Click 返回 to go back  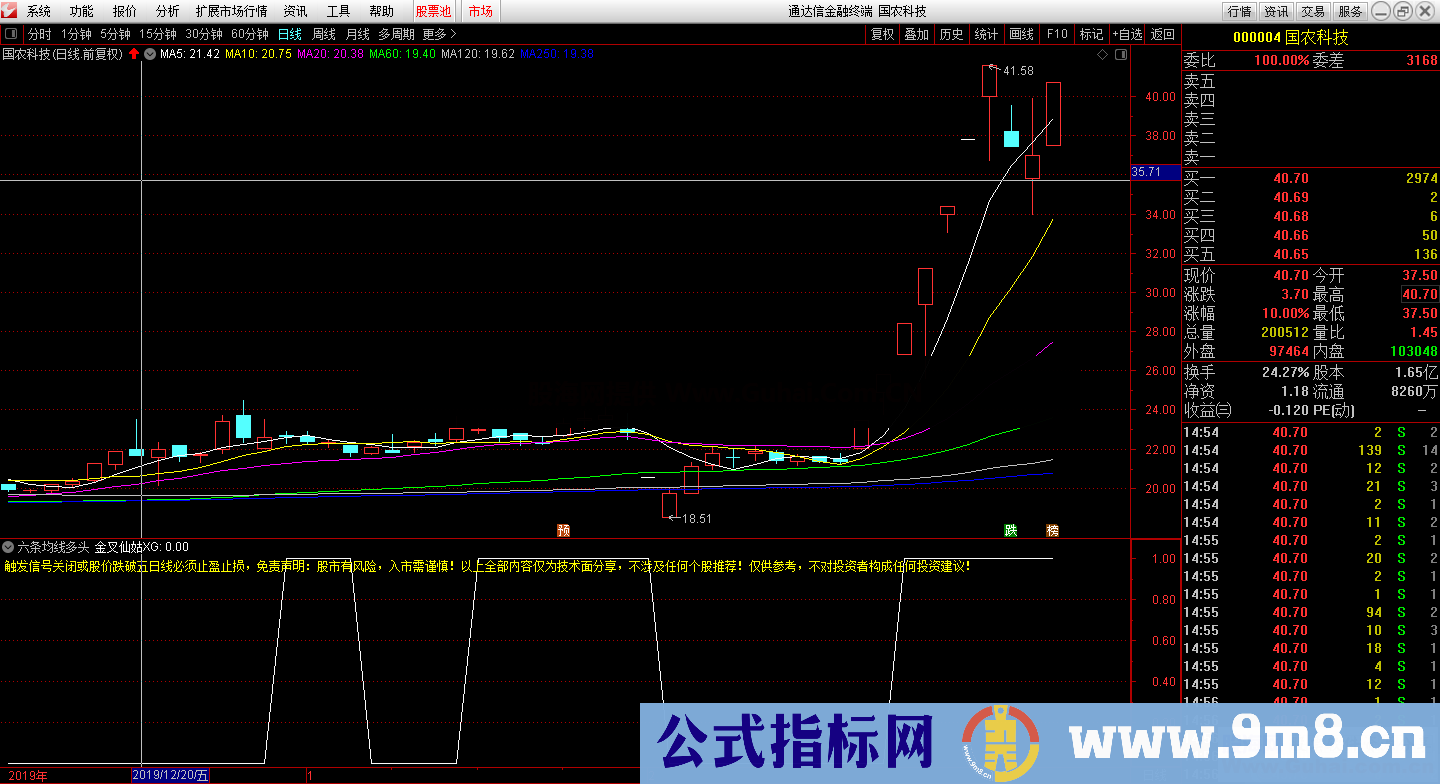click(1162, 33)
